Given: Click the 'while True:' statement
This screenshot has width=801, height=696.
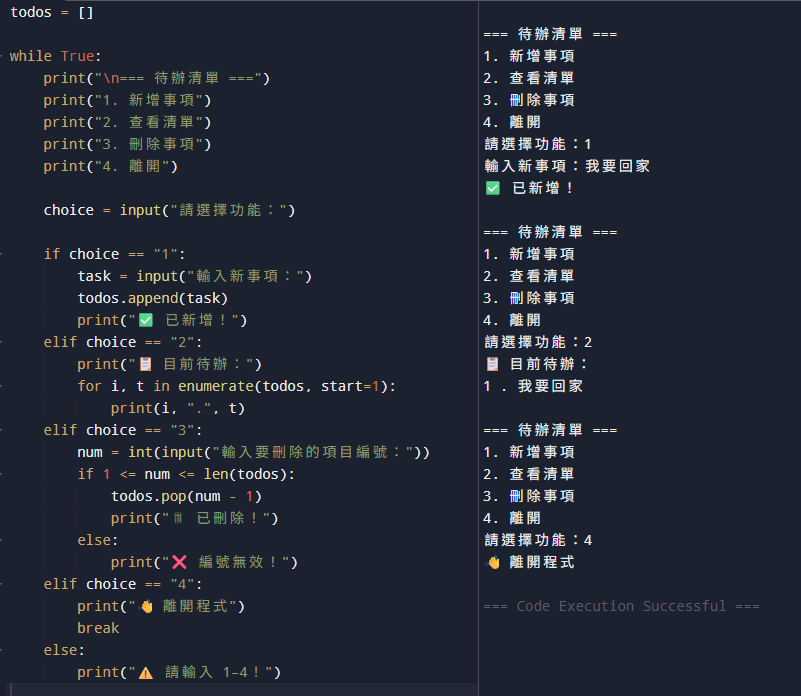Looking at the screenshot, I should pos(56,56).
